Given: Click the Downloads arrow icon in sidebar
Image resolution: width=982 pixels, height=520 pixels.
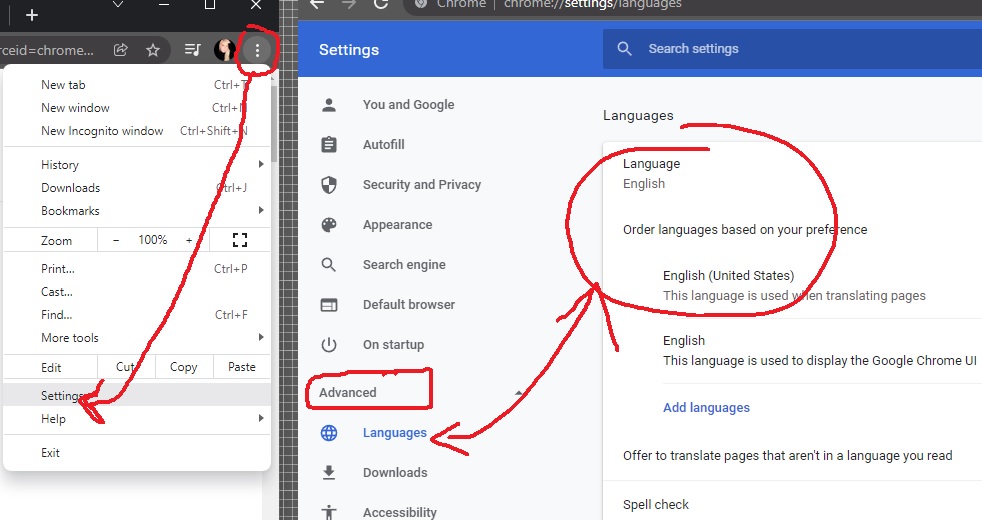Looking at the screenshot, I should click(x=329, y=472).
